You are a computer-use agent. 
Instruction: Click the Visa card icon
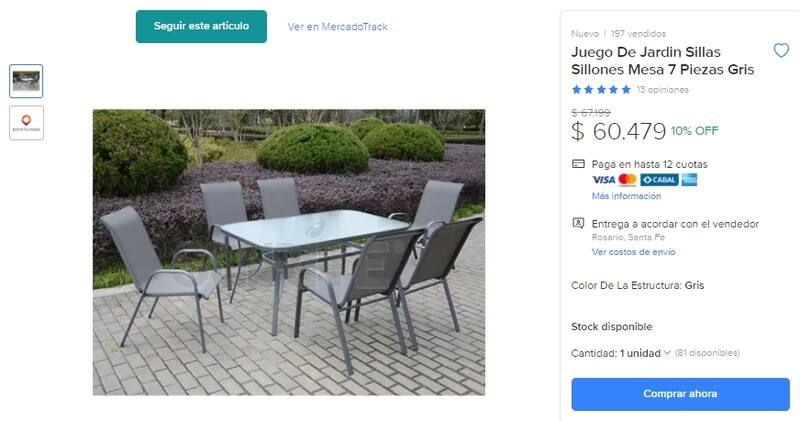(x=604, y=180)
